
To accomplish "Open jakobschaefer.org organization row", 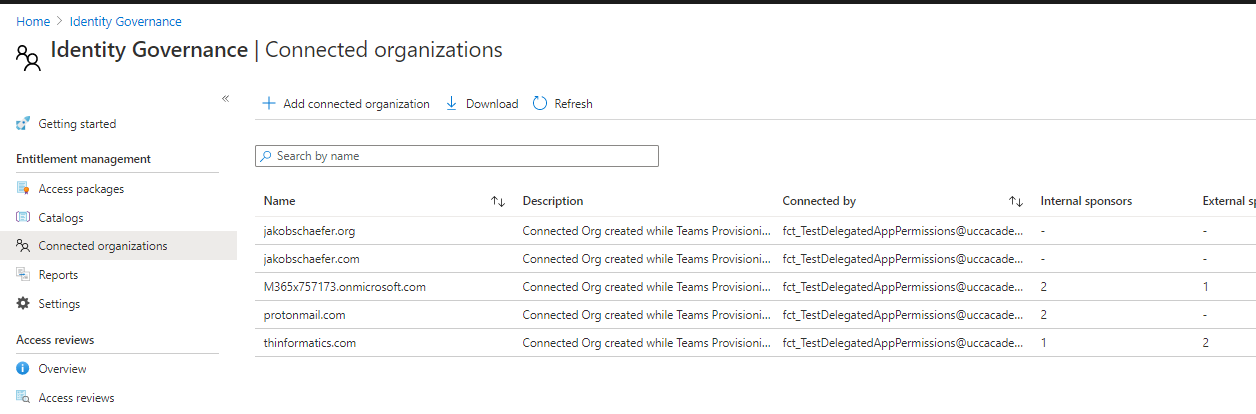I will [x=309, y=231].
